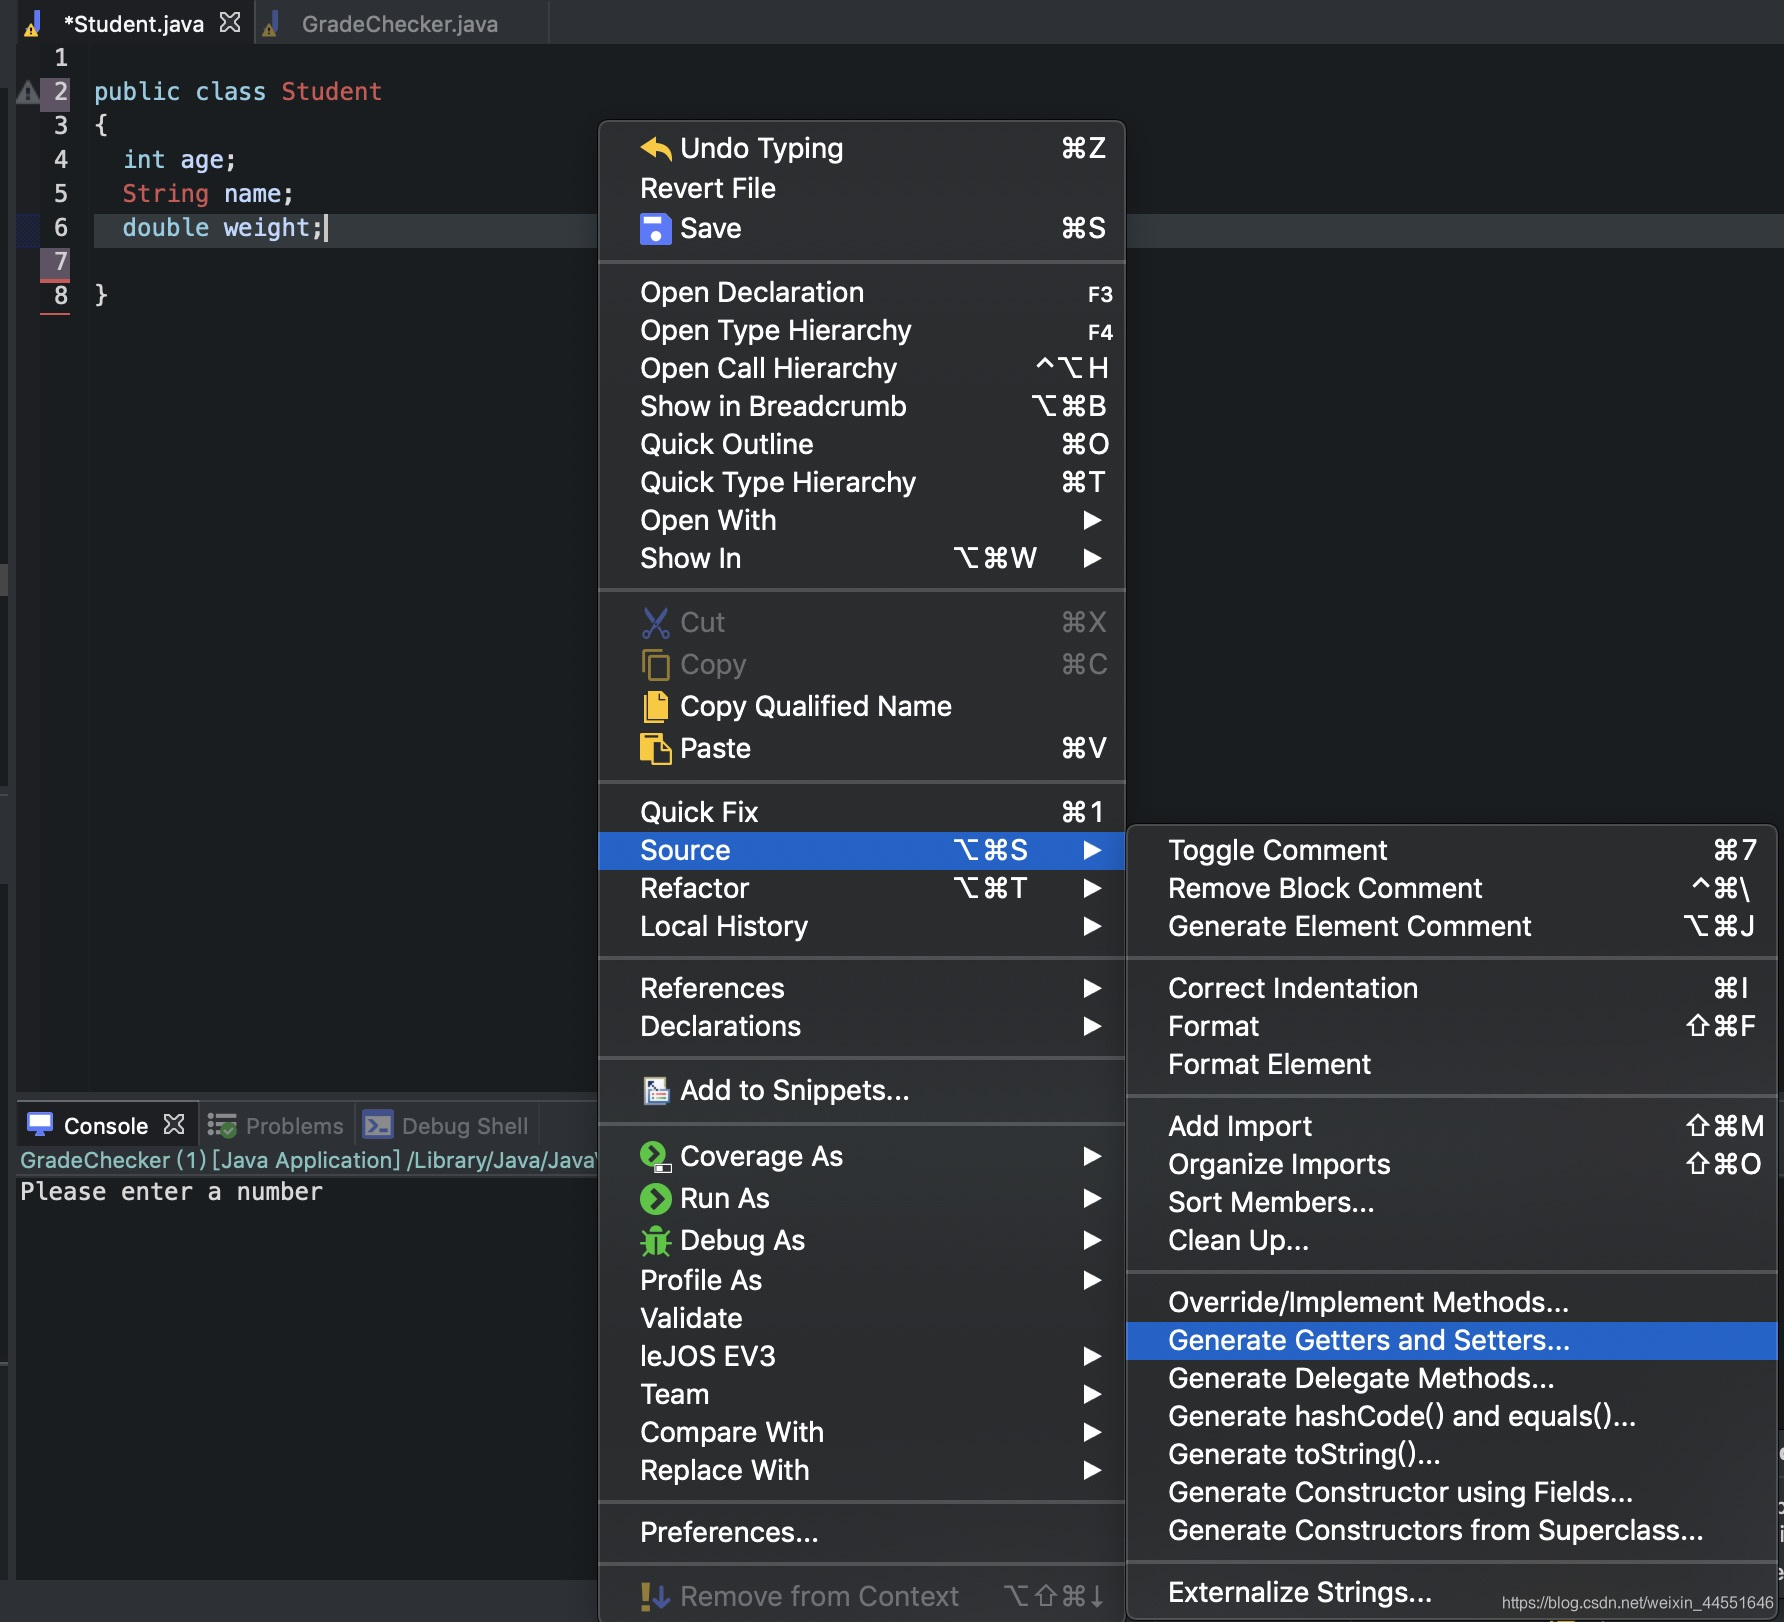This screenshot has height=1622, width=1784.
Task: Choose Generate Constructor using Fields
Action: pyautogui.click(x=1451, y=1493)
